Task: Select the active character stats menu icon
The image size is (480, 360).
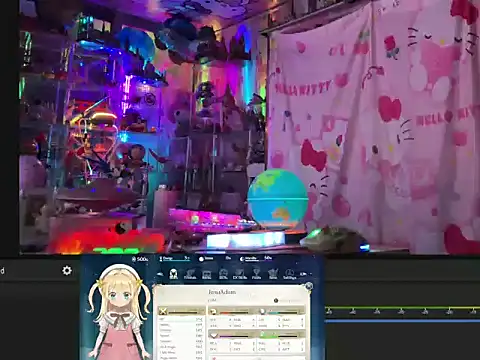Action: tap(173, 274)
